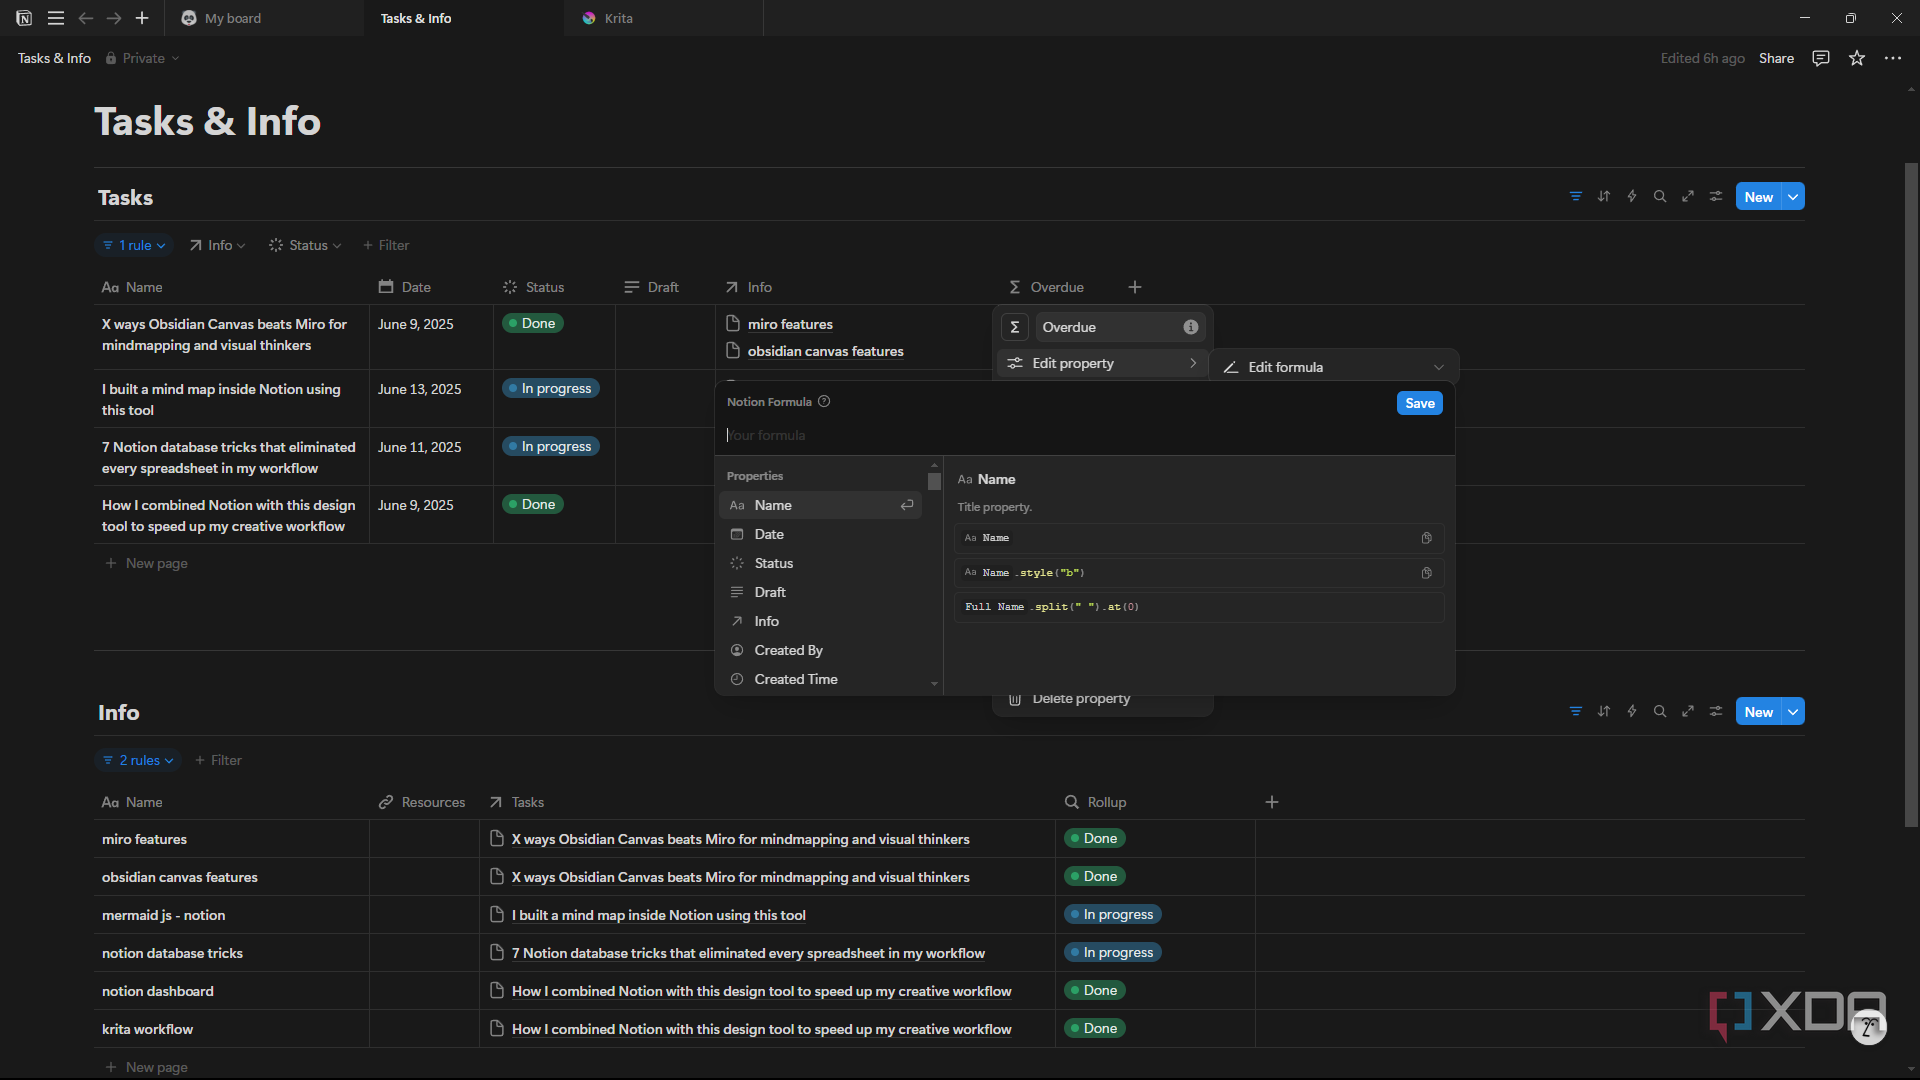Click the info icon next to Overdue field

point(1191,327)
